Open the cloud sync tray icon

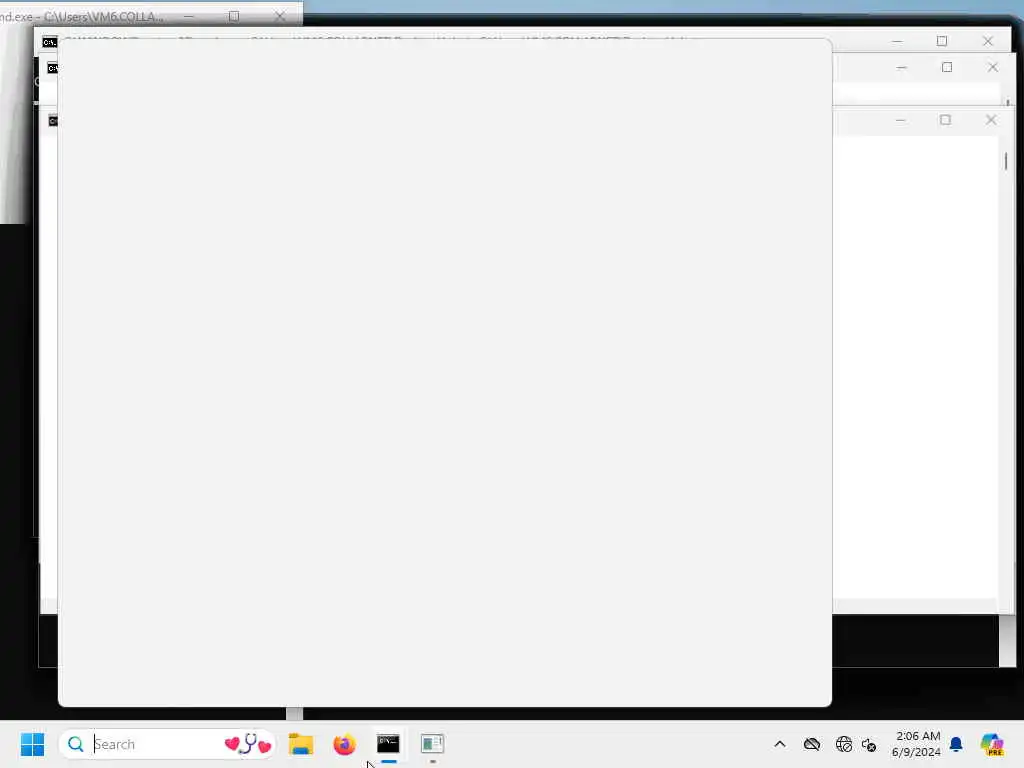point(812,744)
